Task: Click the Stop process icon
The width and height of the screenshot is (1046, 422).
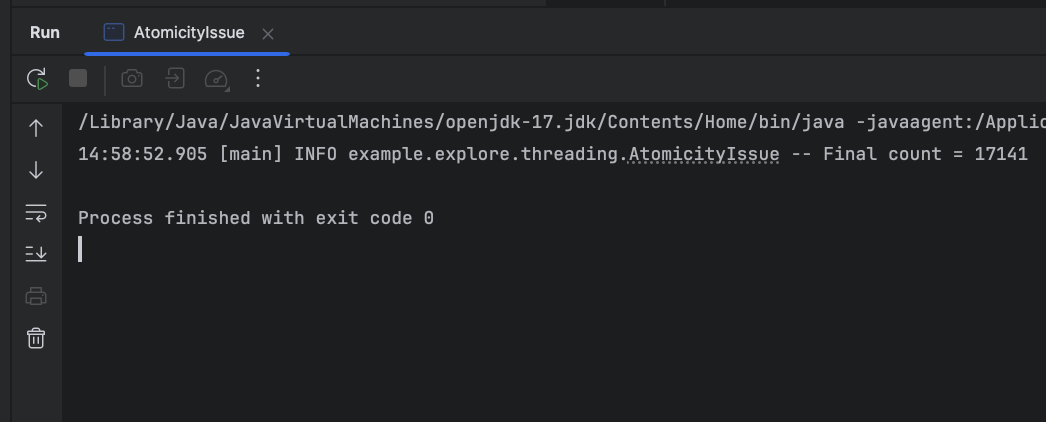Action: pyautogui.click(x=78, y=78)
